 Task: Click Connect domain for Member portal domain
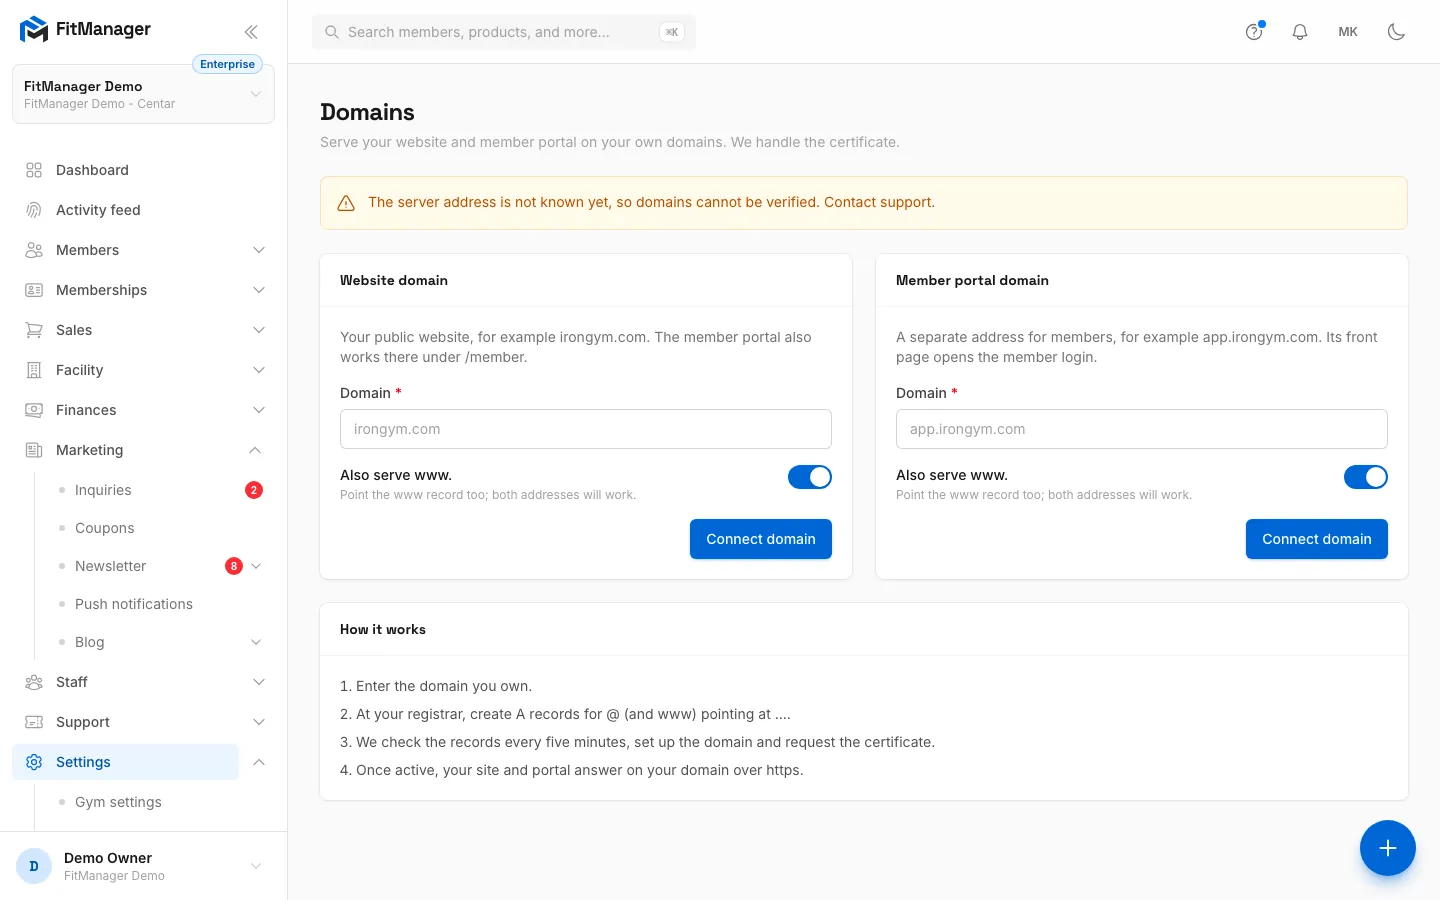click(x=1317, y=539)
